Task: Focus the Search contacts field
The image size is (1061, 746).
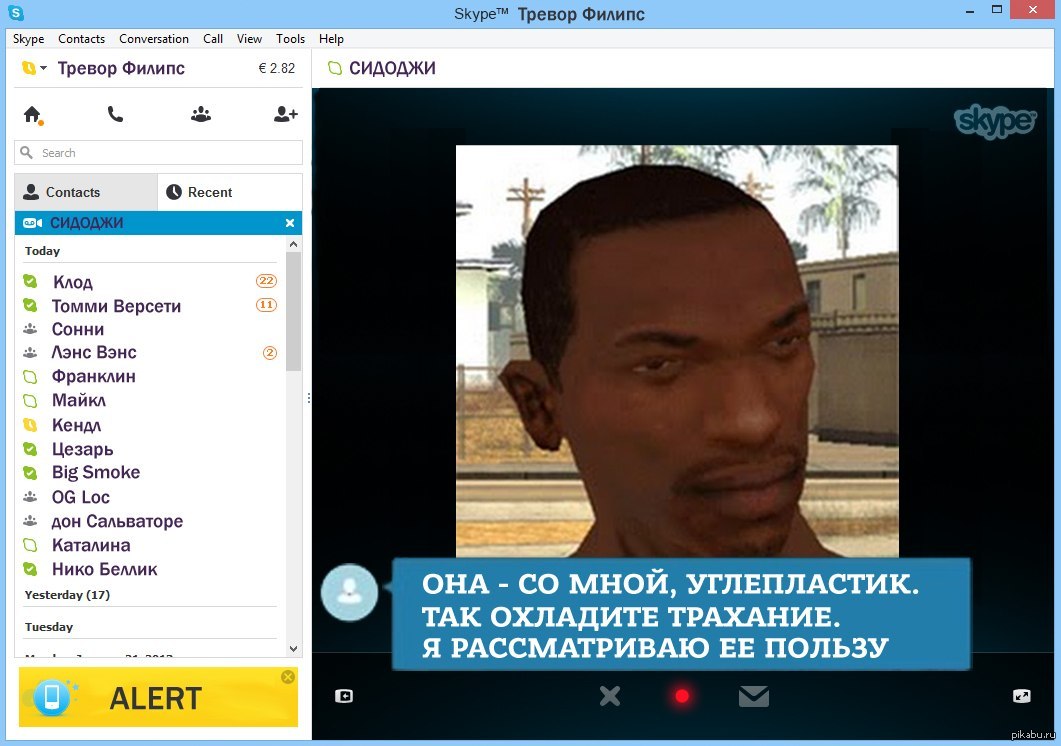Action: (158, 153)
